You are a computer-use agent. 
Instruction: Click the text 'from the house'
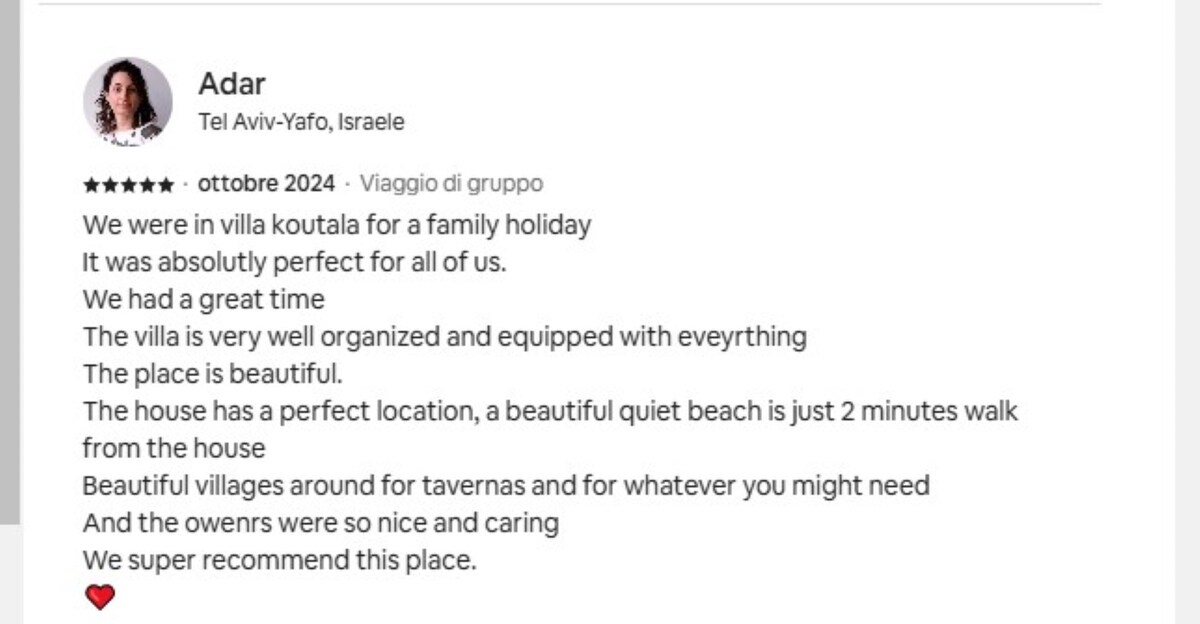tap(174, 448)
